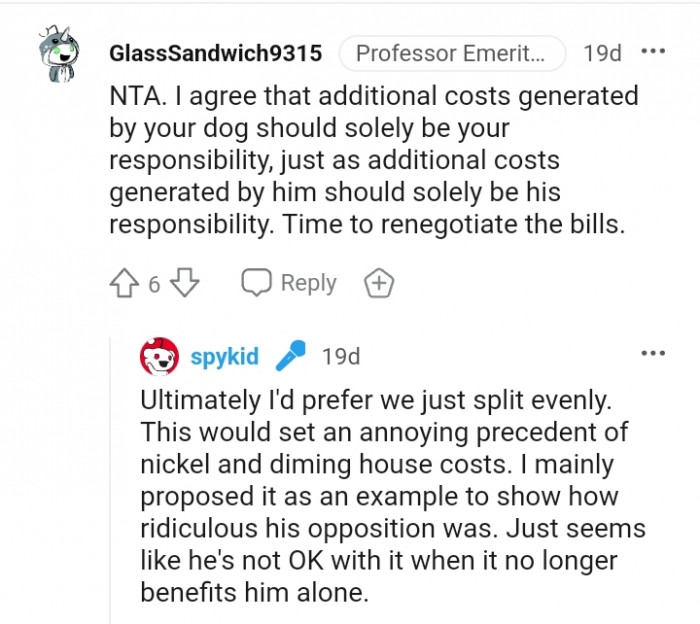Give an award with the plus badge icon
Image resolution: width=700 pixels, height=624 pixels.
pyautogui.click(x=378, y=283)
